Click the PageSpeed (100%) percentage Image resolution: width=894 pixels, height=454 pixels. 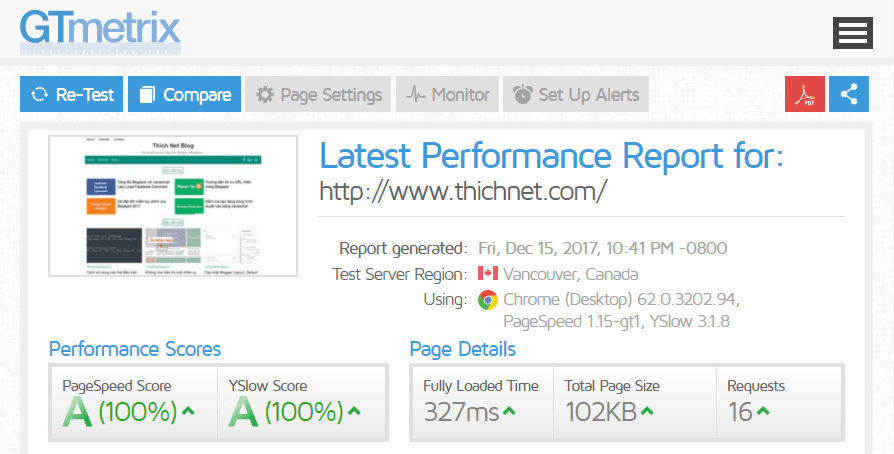point(138,412)
